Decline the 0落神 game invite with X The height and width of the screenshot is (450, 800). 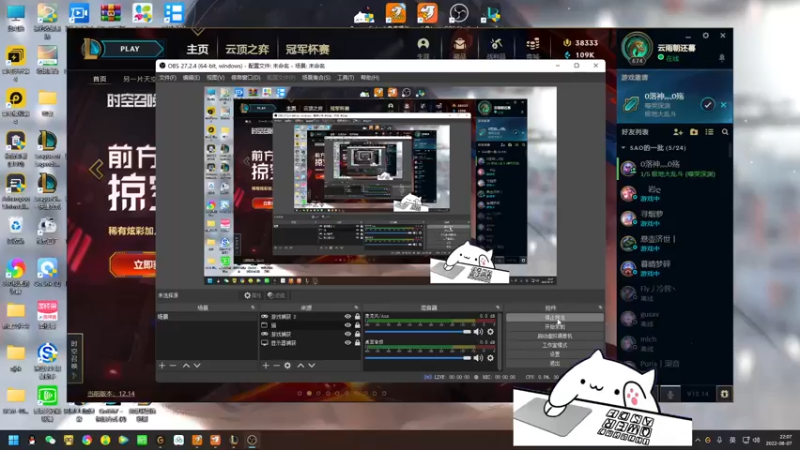pyautogui.click(x=723, y=105)
